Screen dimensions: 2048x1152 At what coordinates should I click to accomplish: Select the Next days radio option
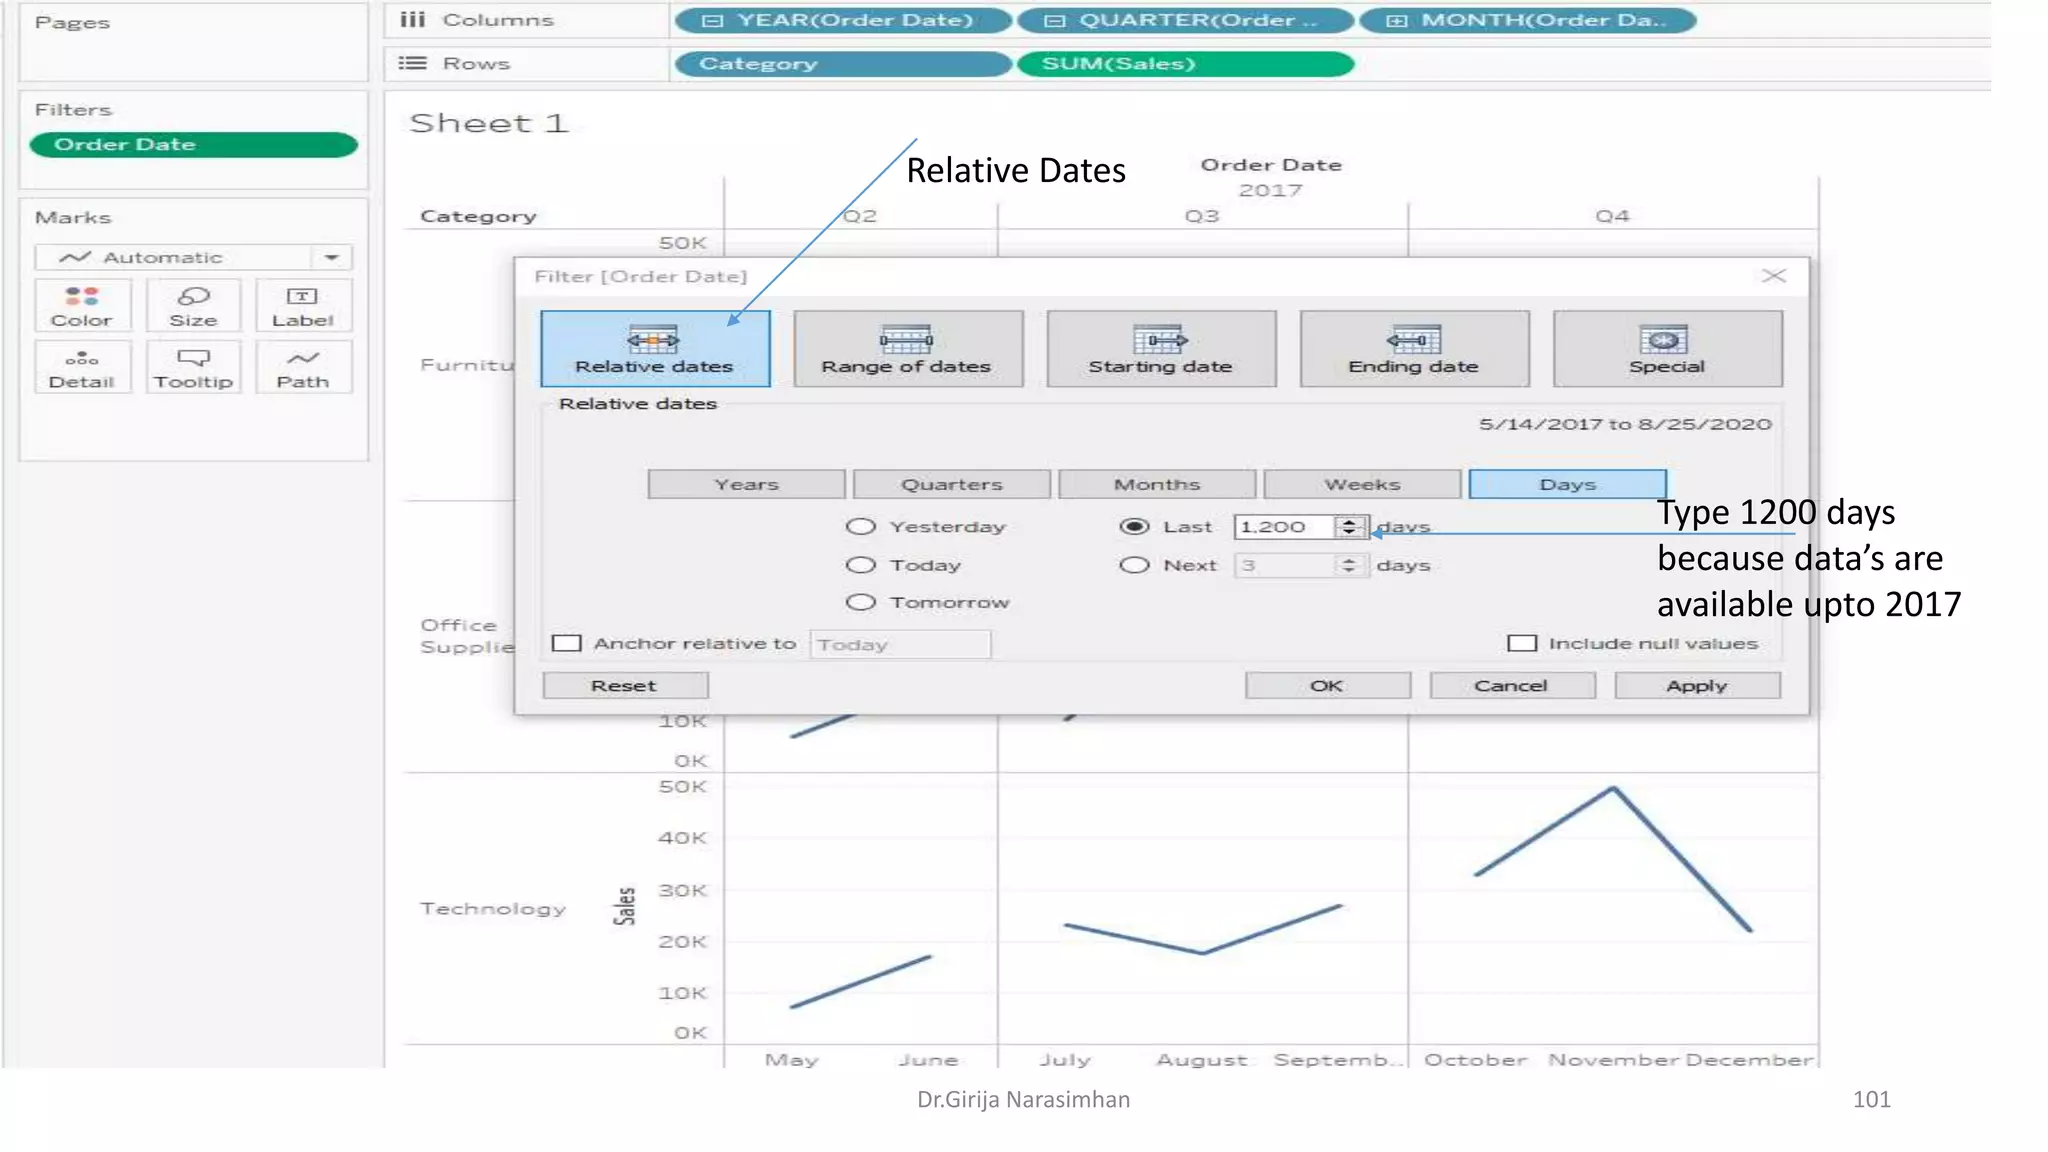(x=1134, y=565)
